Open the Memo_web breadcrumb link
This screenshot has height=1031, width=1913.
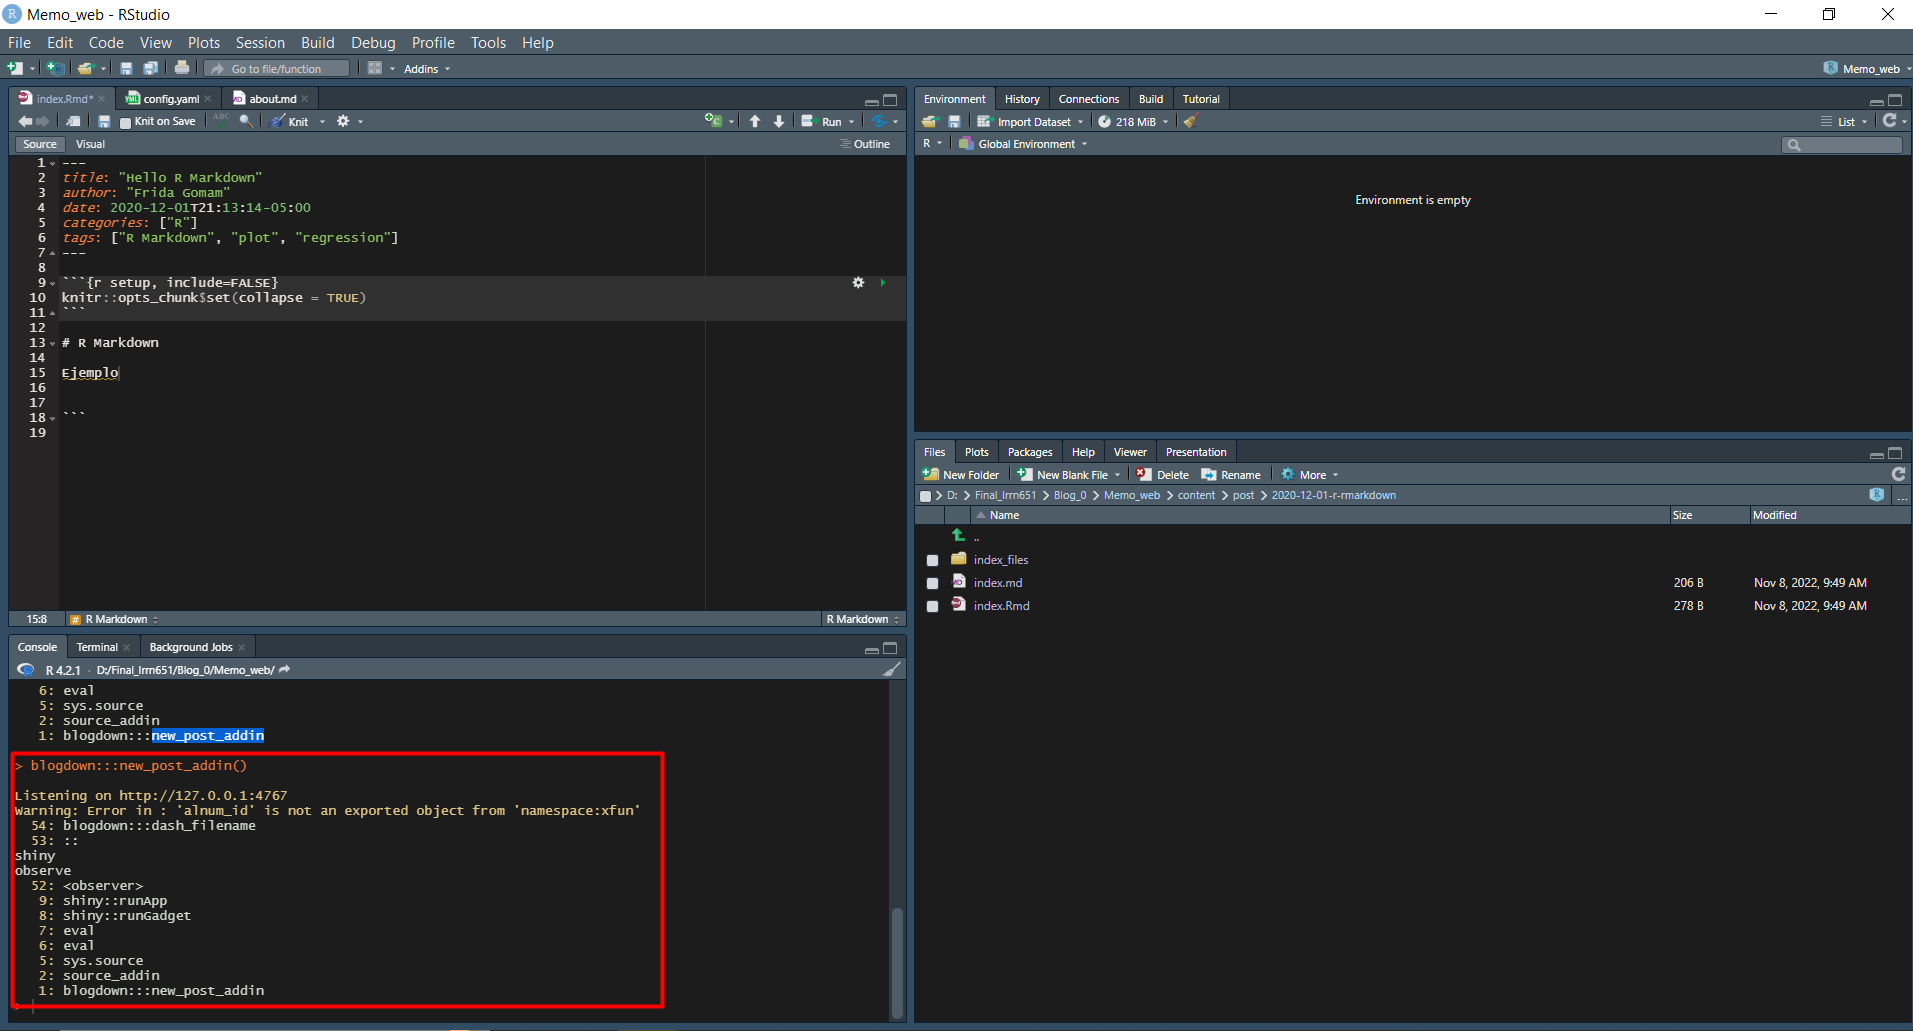point(1132,496)
